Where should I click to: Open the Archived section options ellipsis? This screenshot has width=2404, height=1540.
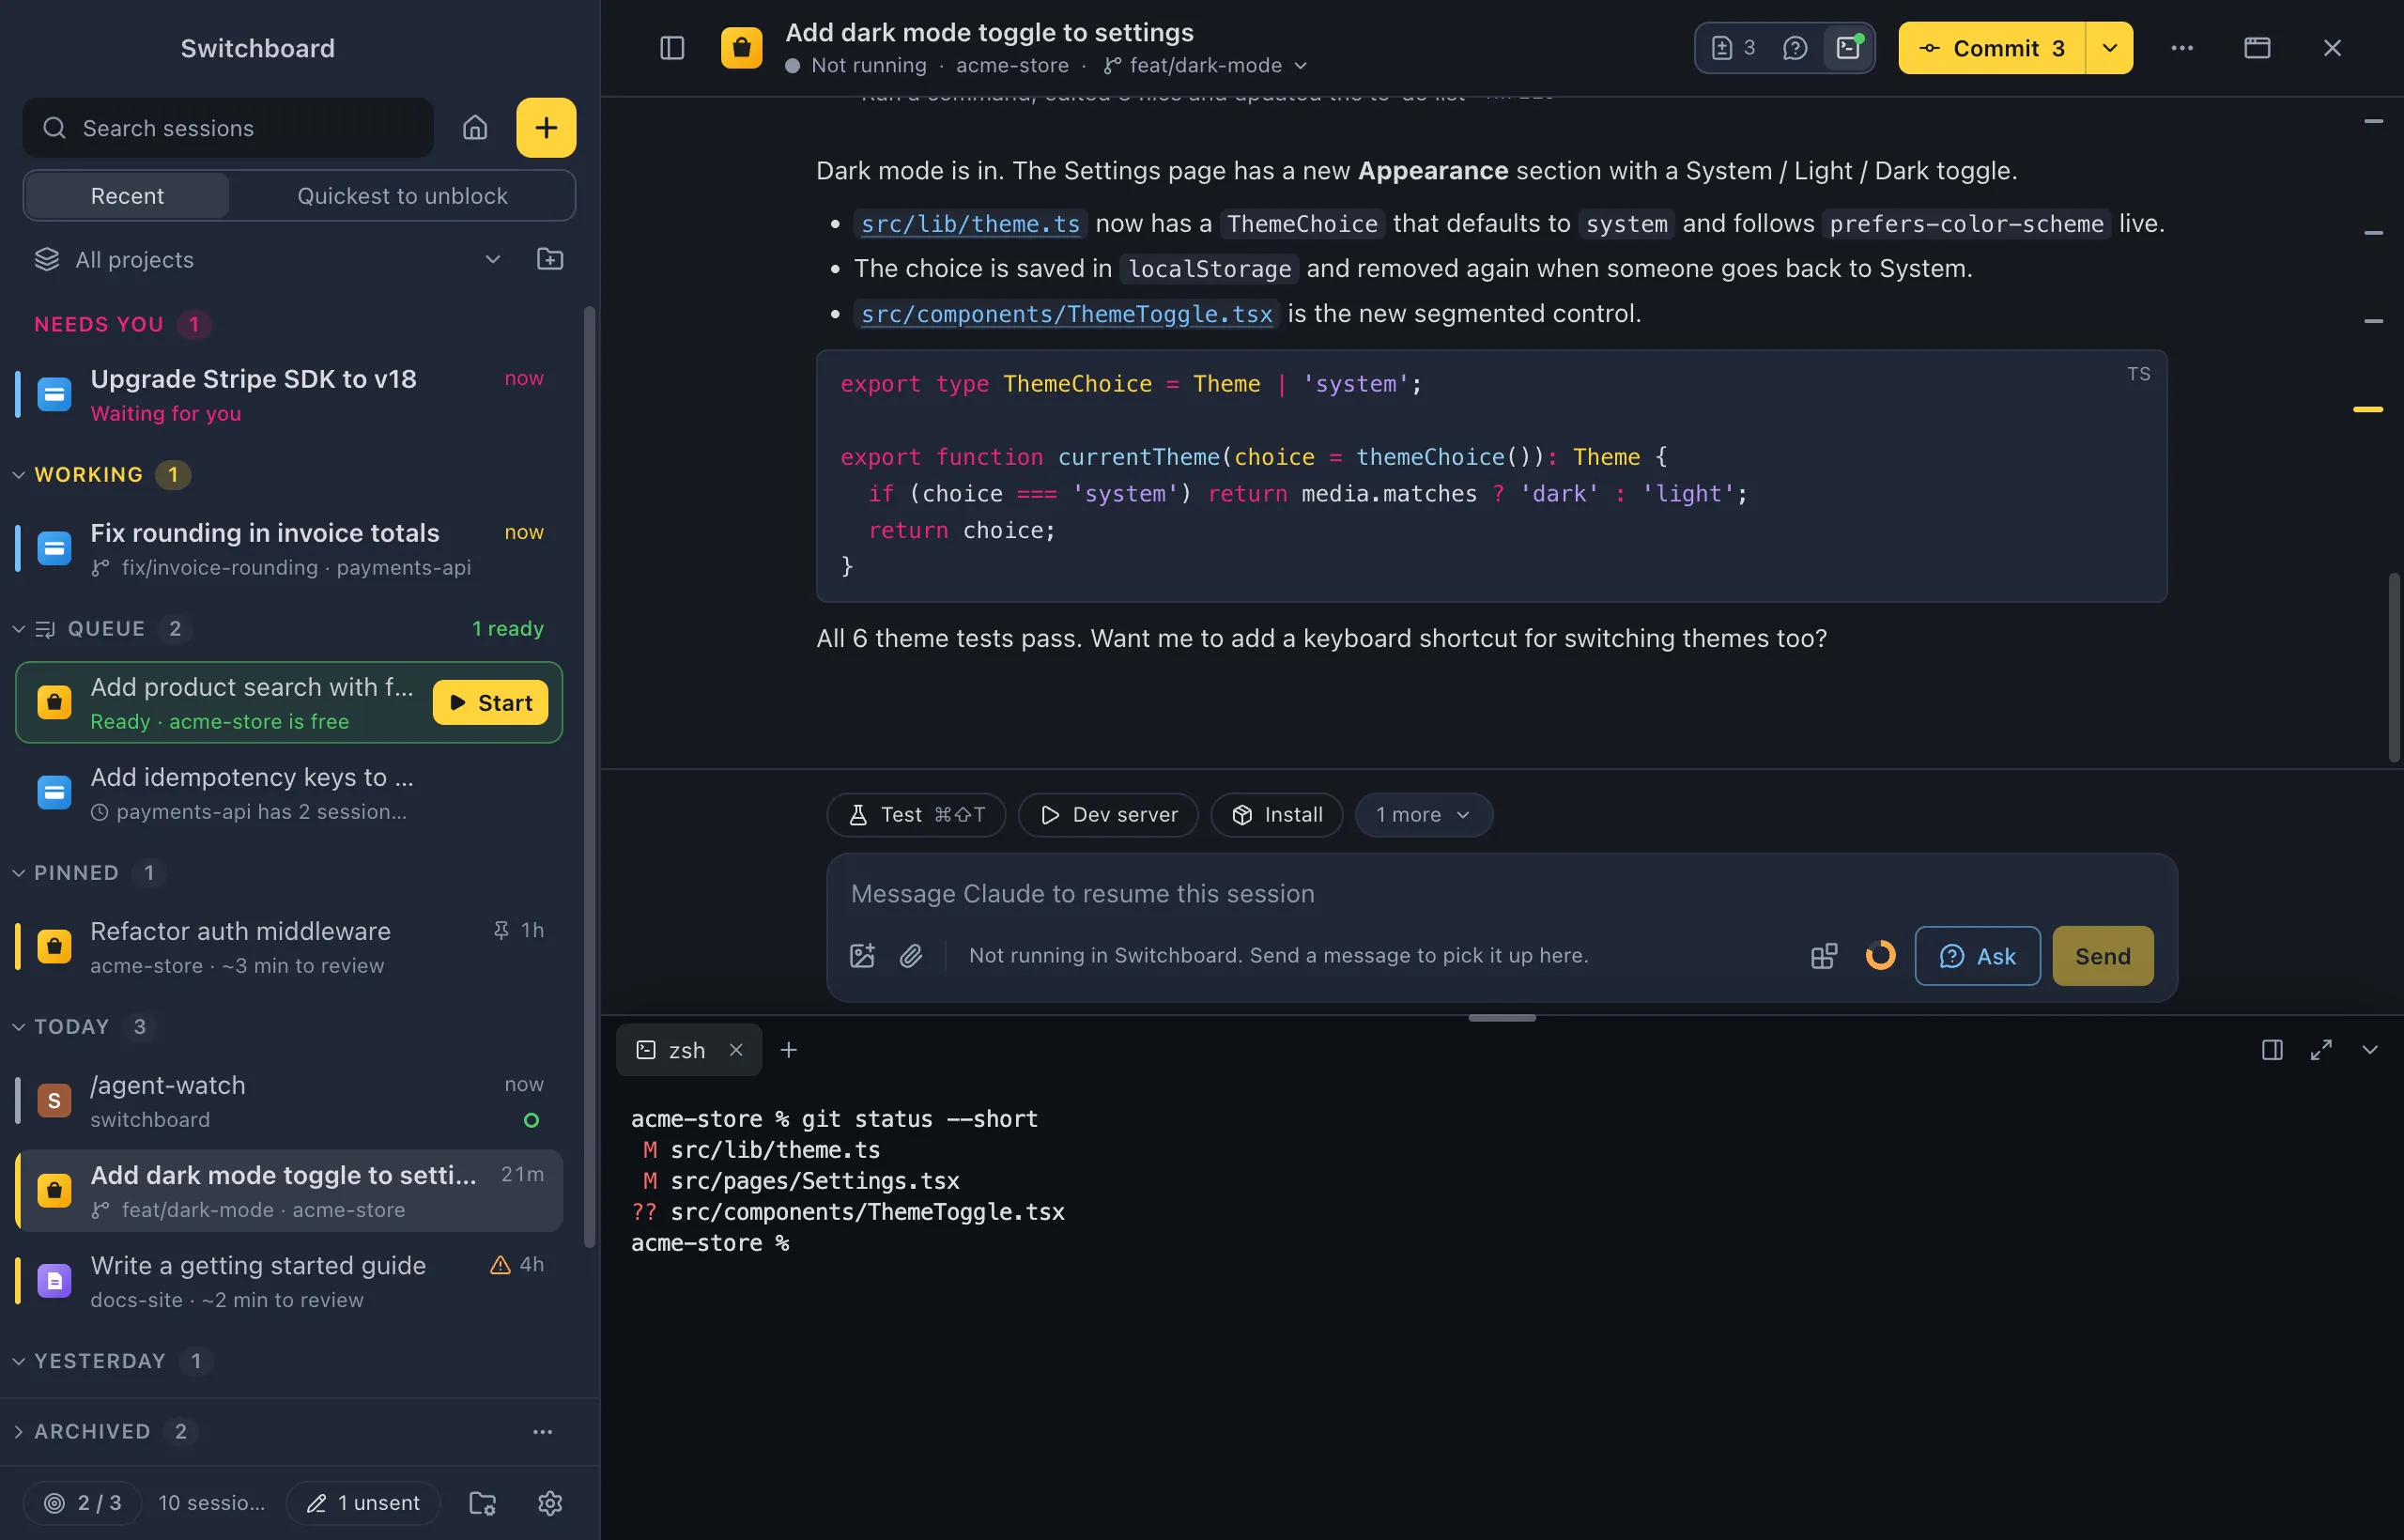542,1432
